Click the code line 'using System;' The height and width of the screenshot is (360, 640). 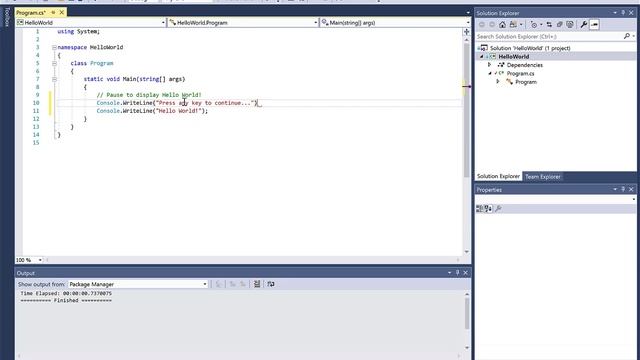pyautogui.click(x=78, y=31)
